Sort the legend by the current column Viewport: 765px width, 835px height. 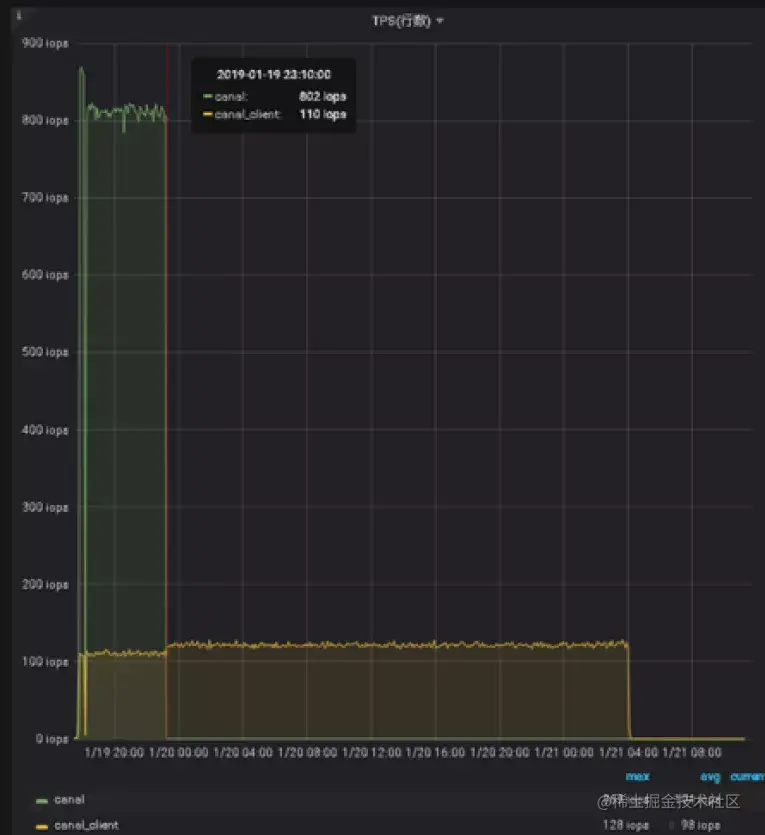click(747, 776)
